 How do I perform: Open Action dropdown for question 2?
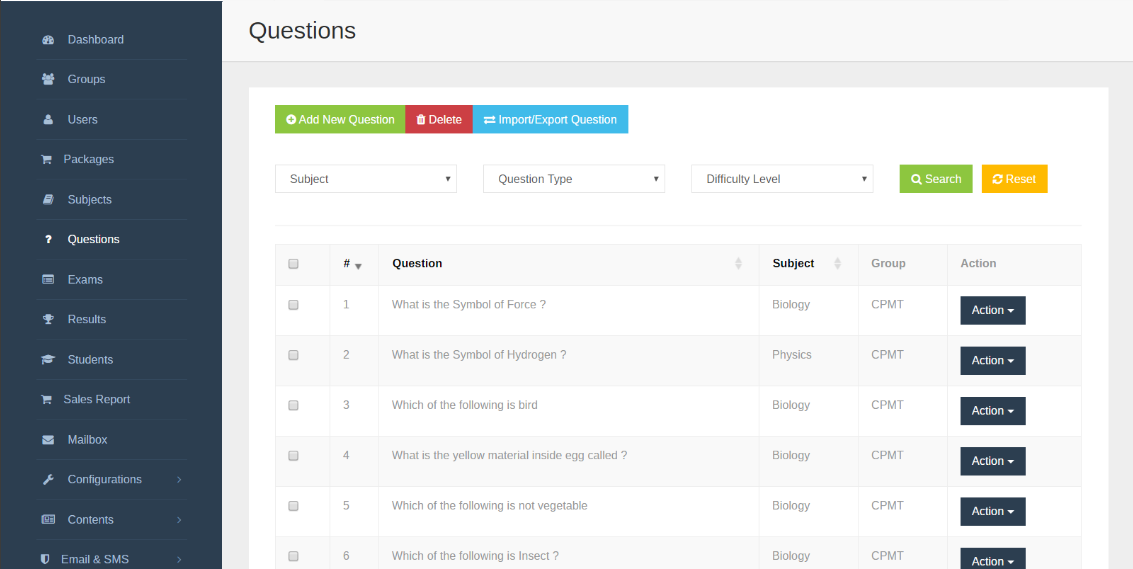pos(993,361)
